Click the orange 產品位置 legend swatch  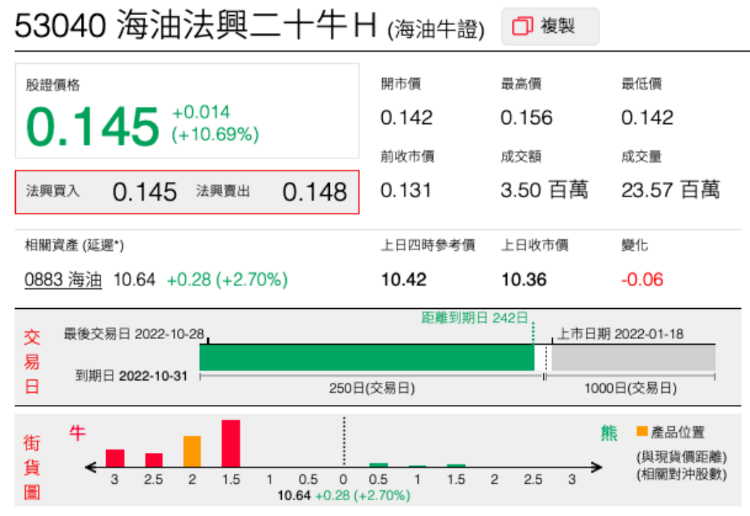(642, 431)
